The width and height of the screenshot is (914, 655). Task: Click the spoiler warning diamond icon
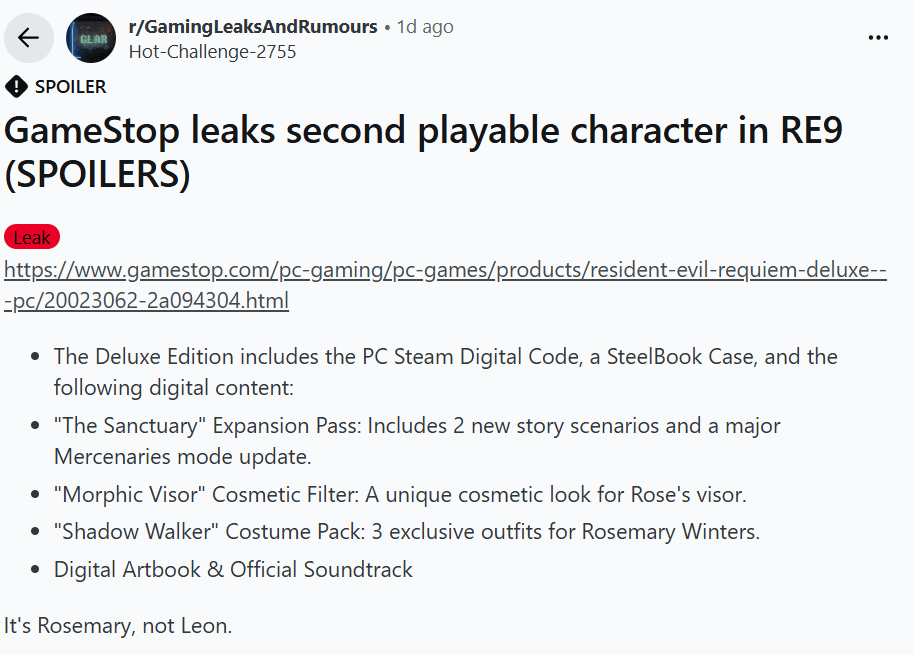pos(16,87)
